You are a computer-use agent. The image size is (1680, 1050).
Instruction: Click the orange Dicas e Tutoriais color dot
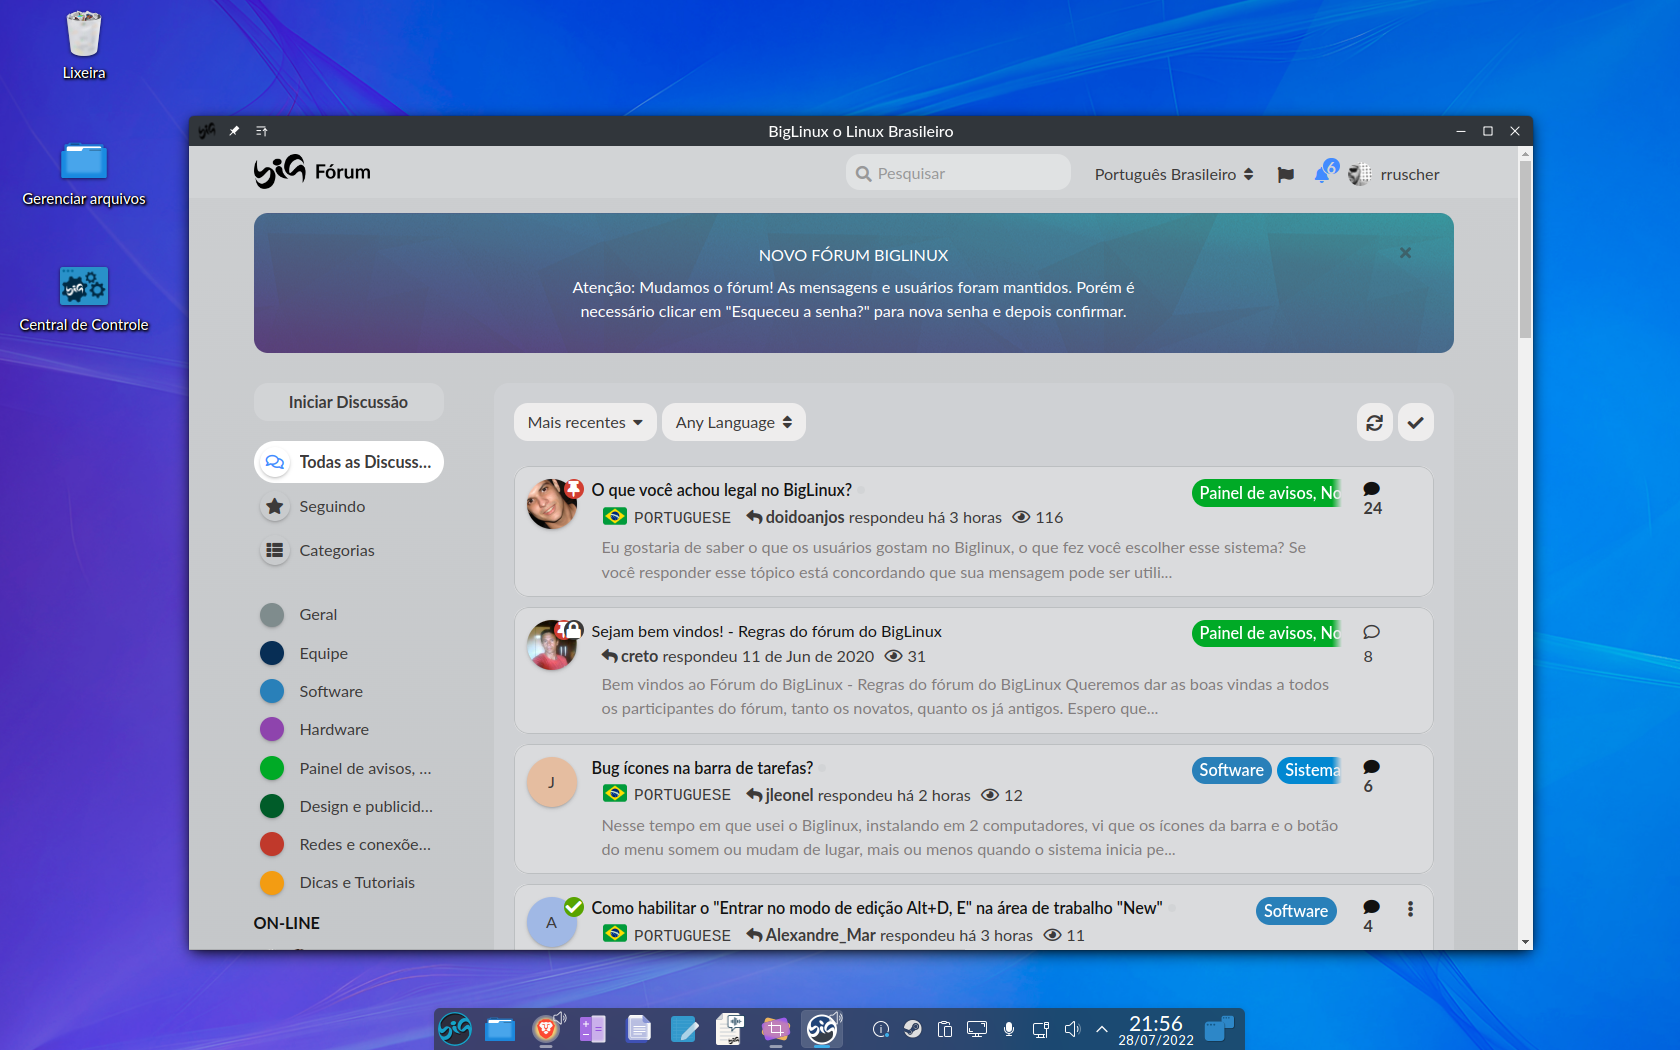coord(272,883)
